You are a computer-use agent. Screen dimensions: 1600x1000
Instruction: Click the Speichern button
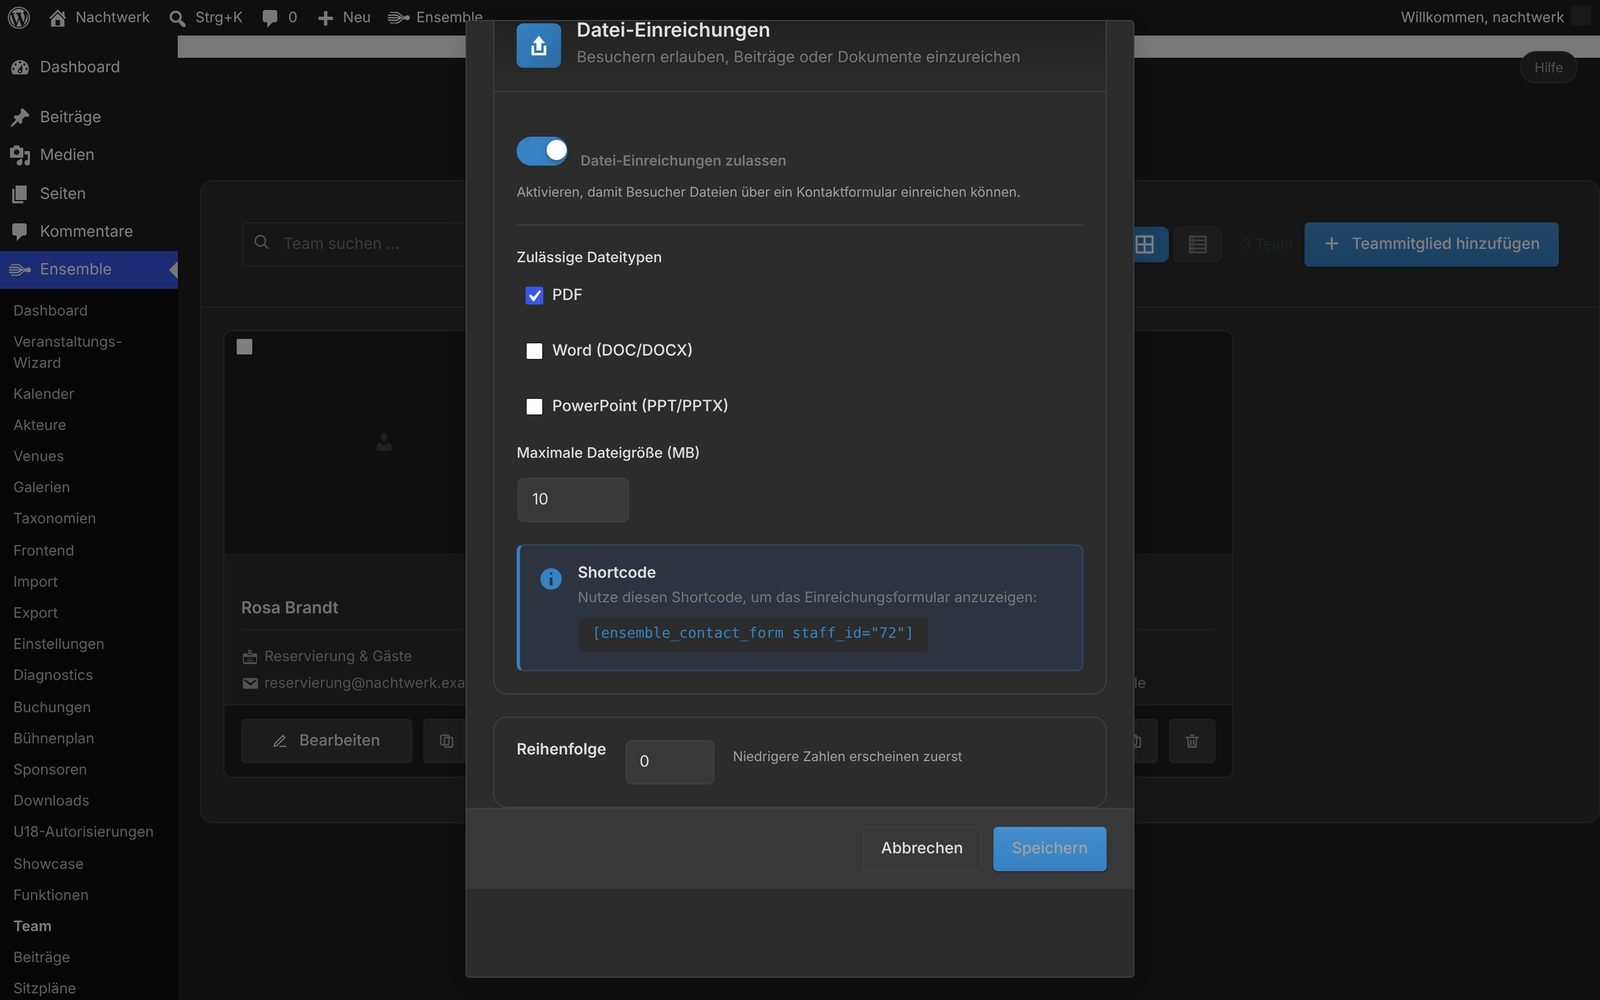pyautogui.click(x=1049, y=848)
